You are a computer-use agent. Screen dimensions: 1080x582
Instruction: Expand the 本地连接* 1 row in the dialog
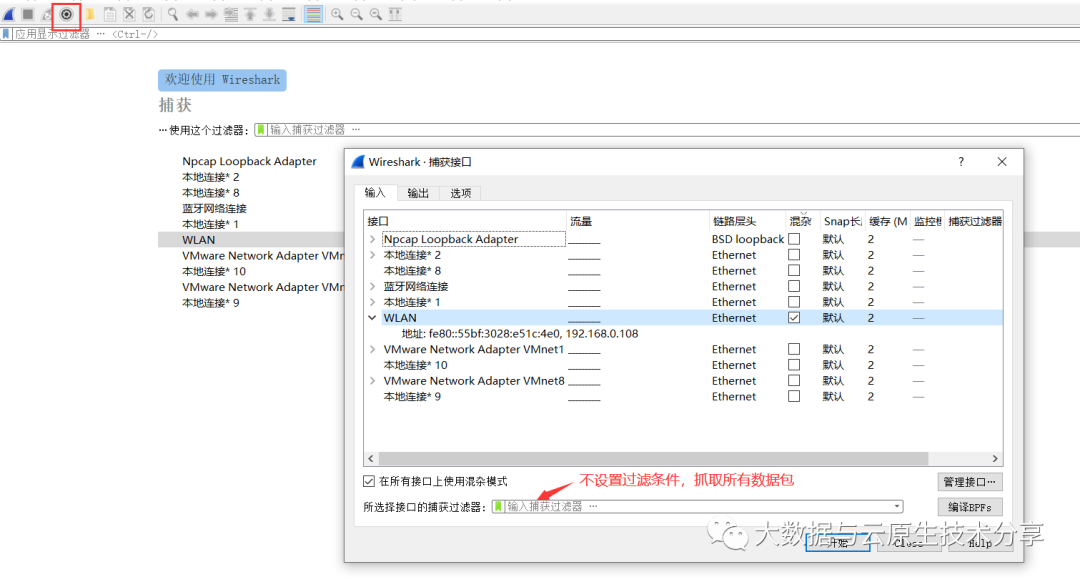pos(373,302)
